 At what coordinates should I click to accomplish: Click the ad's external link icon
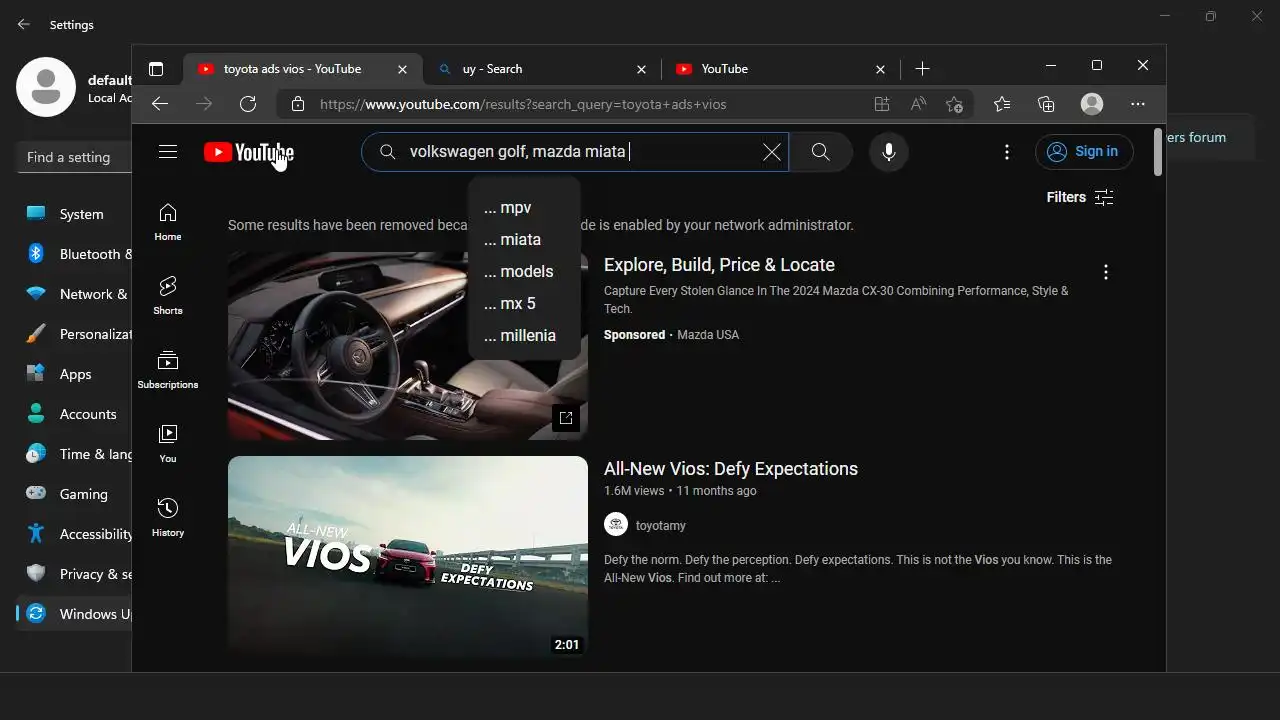pos(566,418)
